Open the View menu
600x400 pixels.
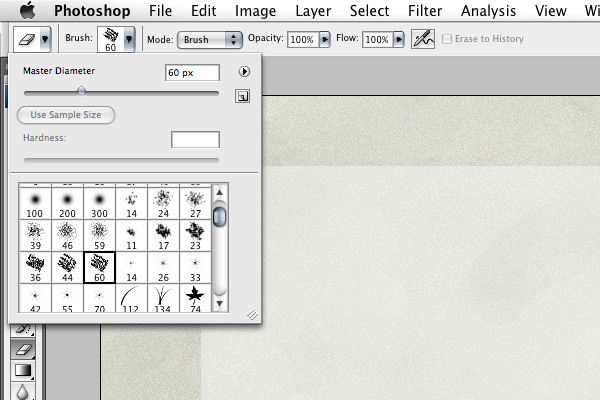[x=551, y=11]
